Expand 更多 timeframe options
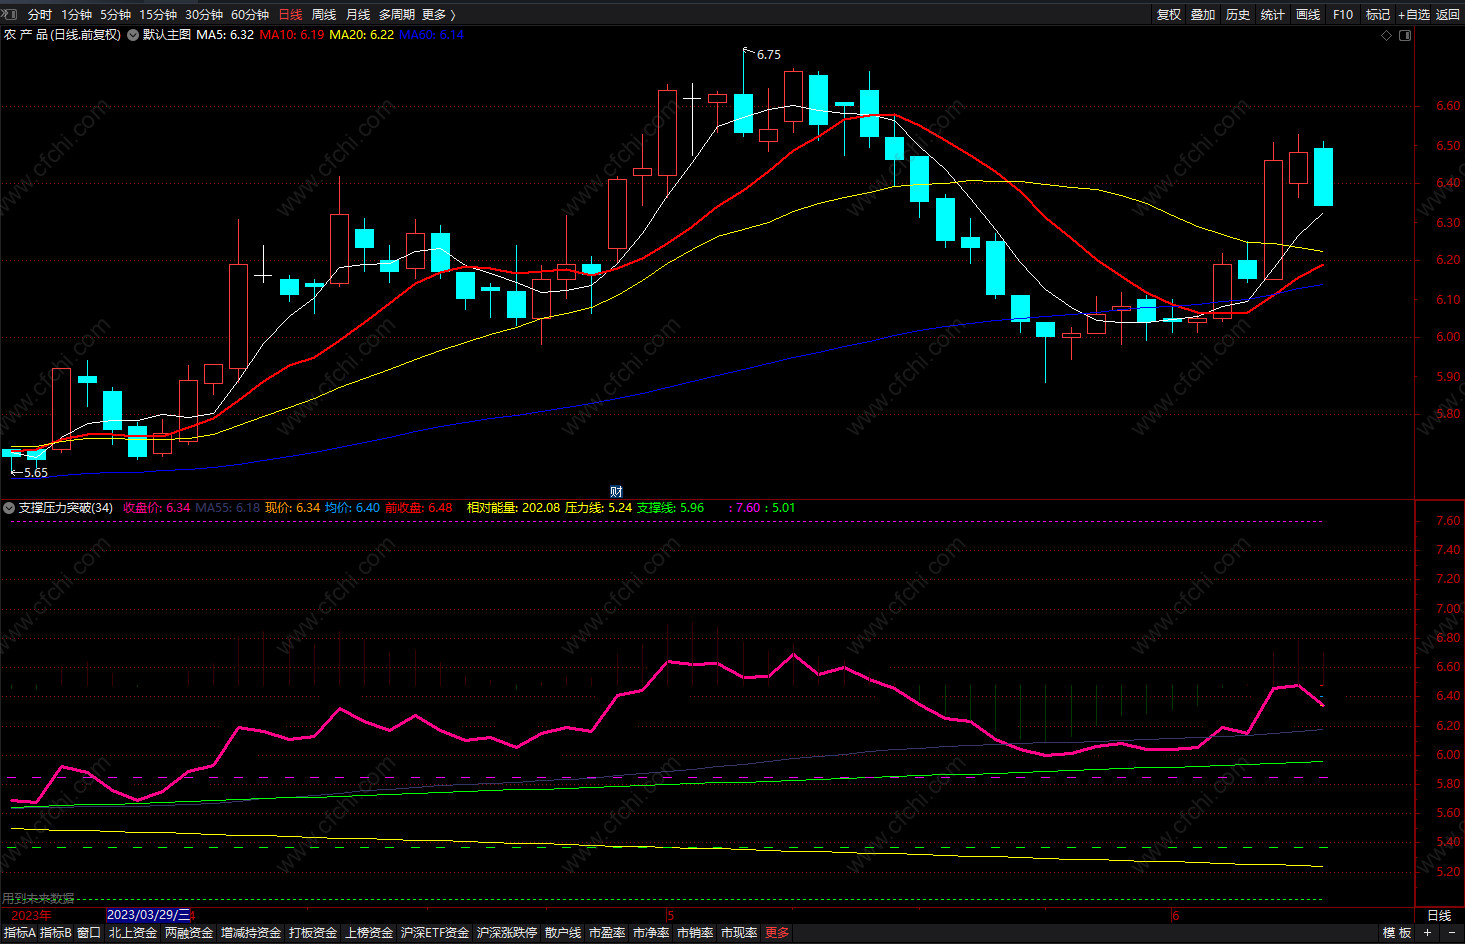This screenshot has height=944, width=1465. click(x=438, y=14)
